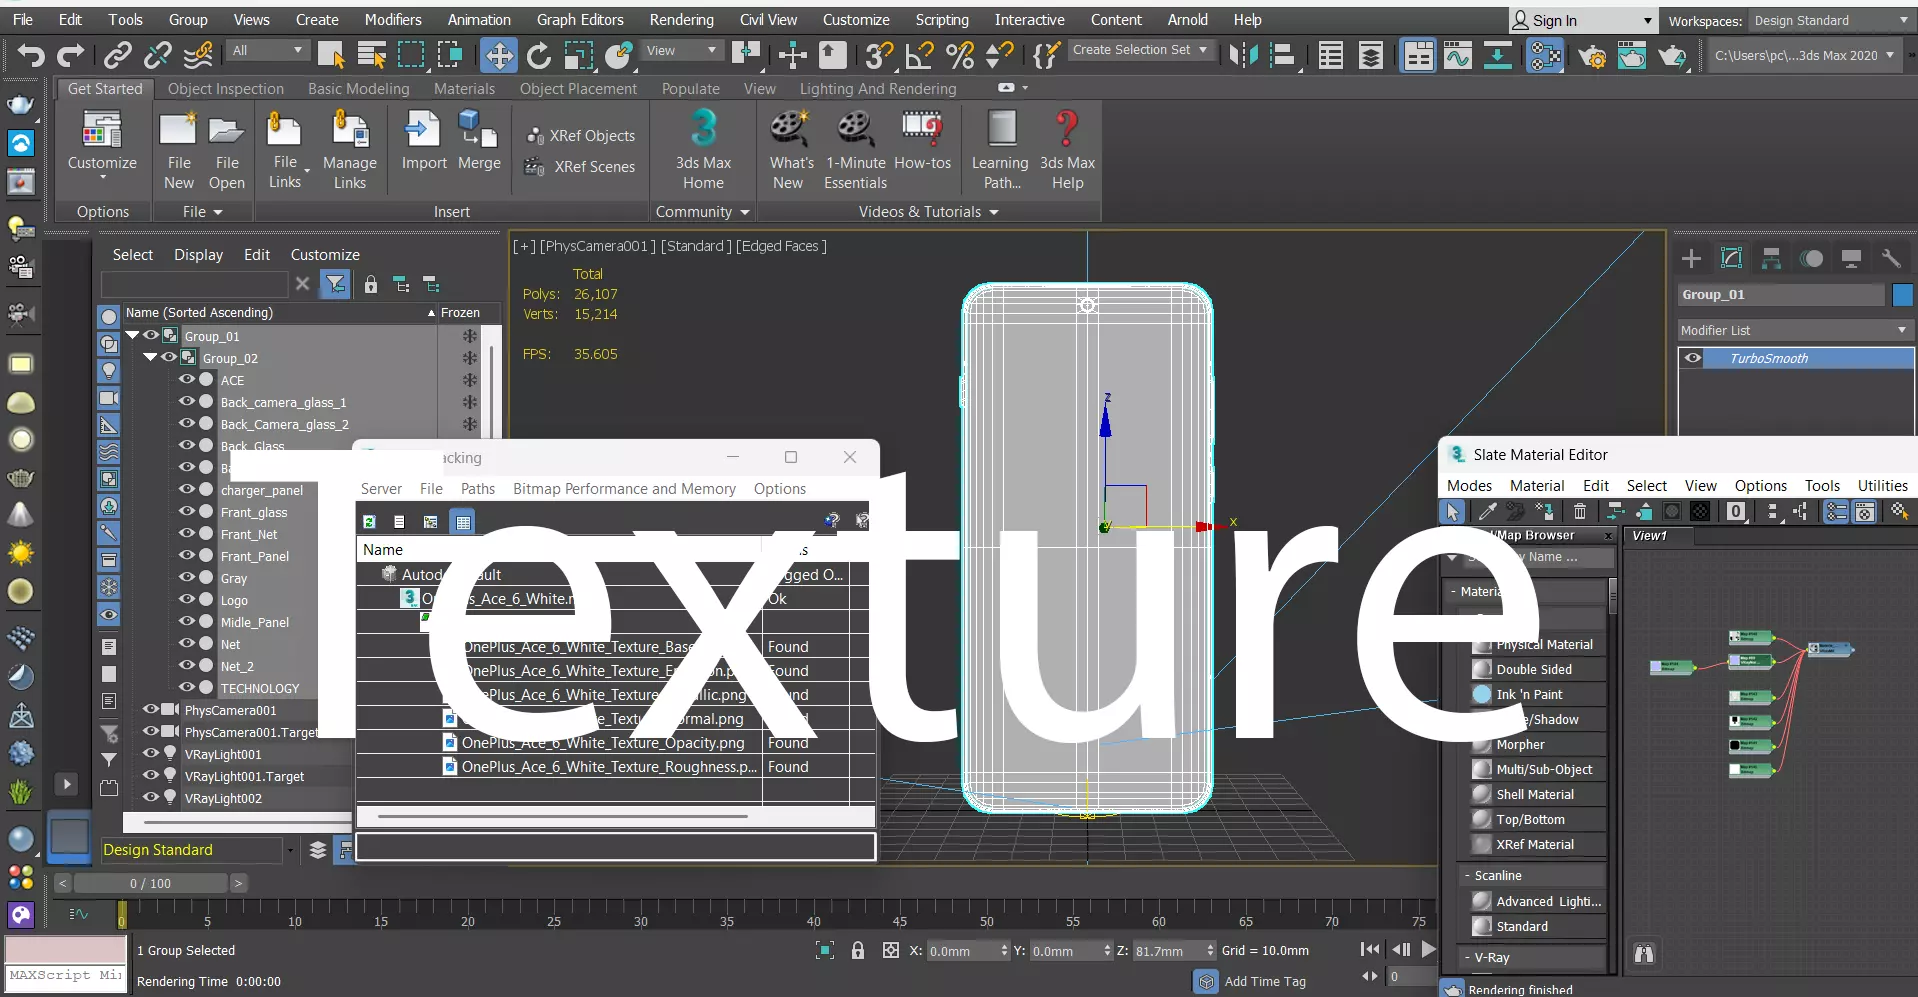This screenshot has width=1918, height=997.
Task: Open the Create tab plus icon in command panel
Action: click(x=1691, y=259)
